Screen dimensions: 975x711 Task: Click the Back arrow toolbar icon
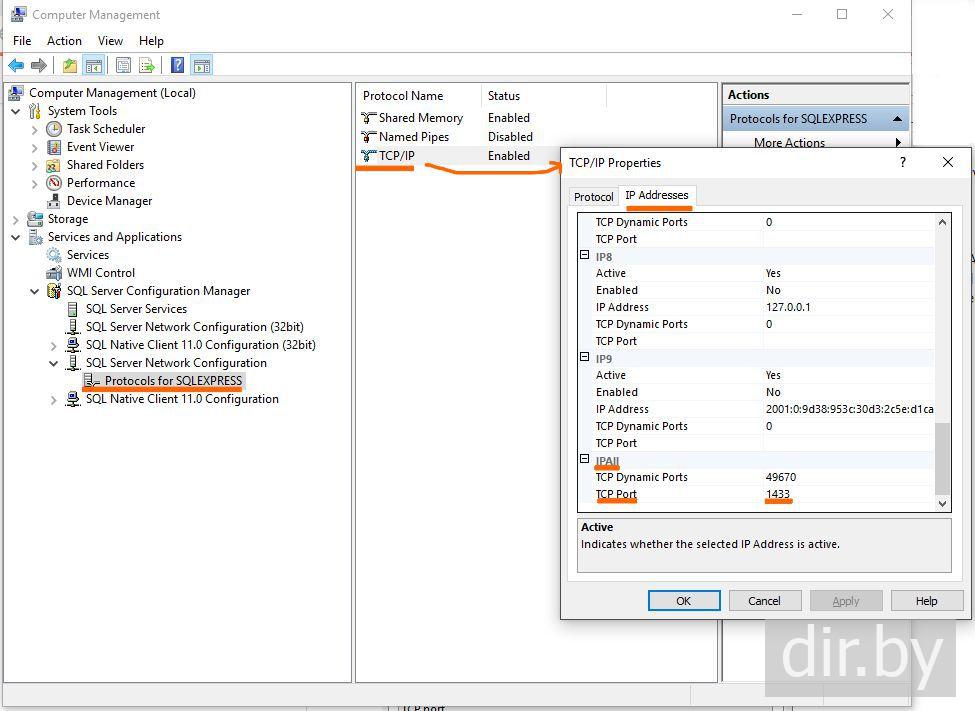(16, 66)
